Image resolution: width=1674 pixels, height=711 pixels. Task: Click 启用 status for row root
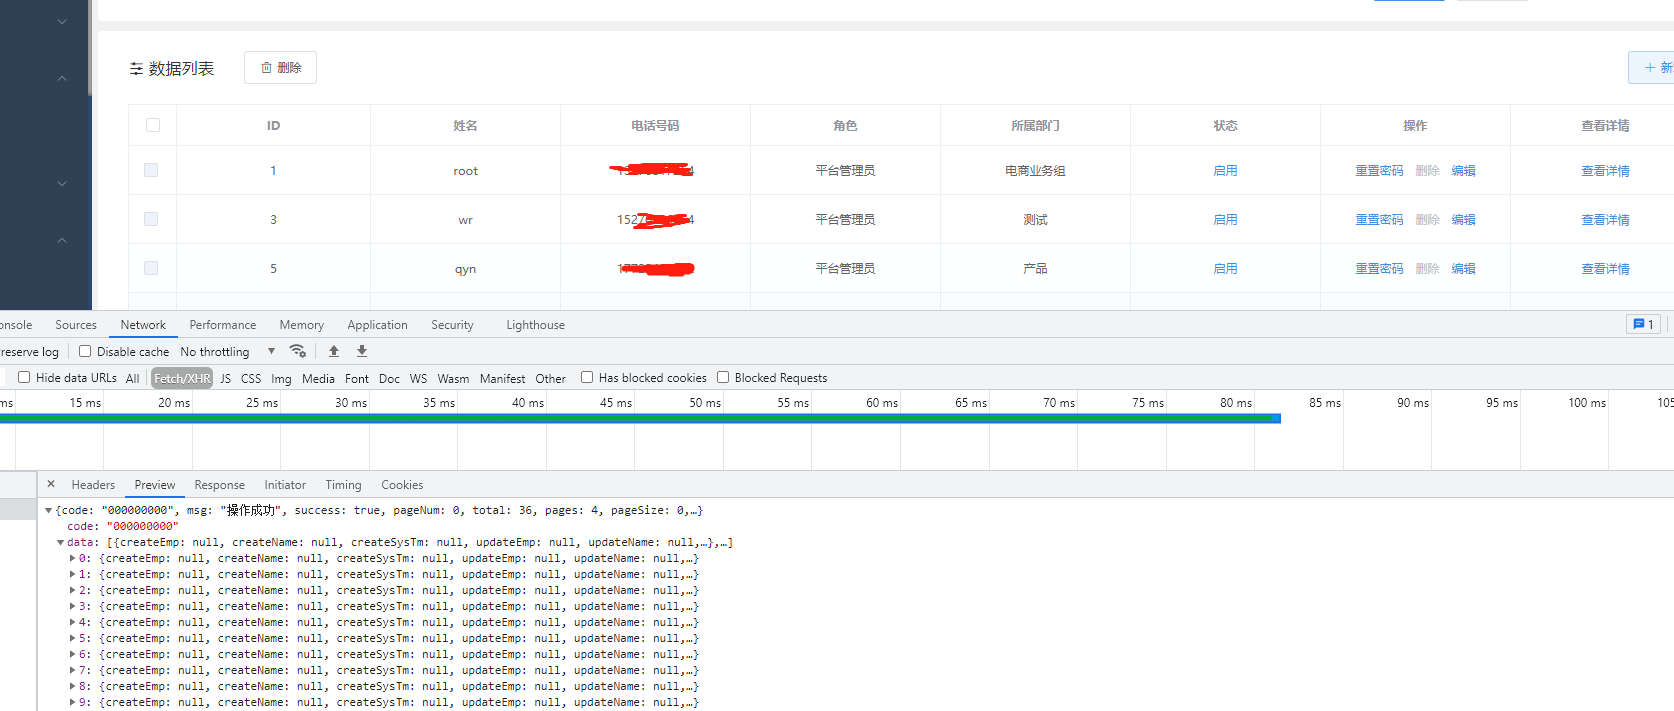pyautogui.click(x=1225, y=171)
